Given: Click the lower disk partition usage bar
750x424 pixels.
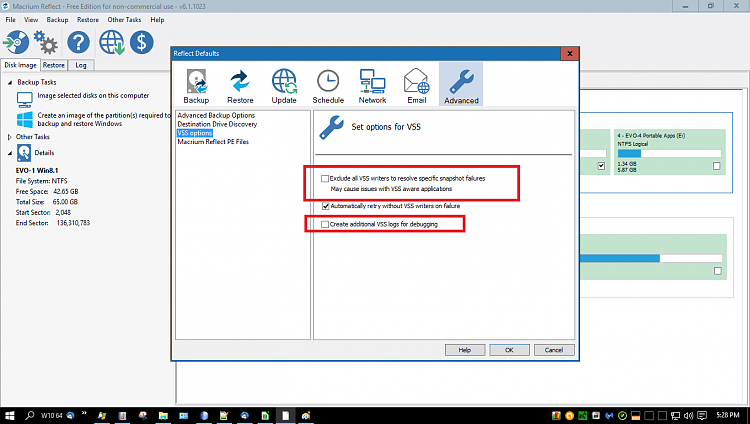Looking at the screenshot, I should [651, 258].
